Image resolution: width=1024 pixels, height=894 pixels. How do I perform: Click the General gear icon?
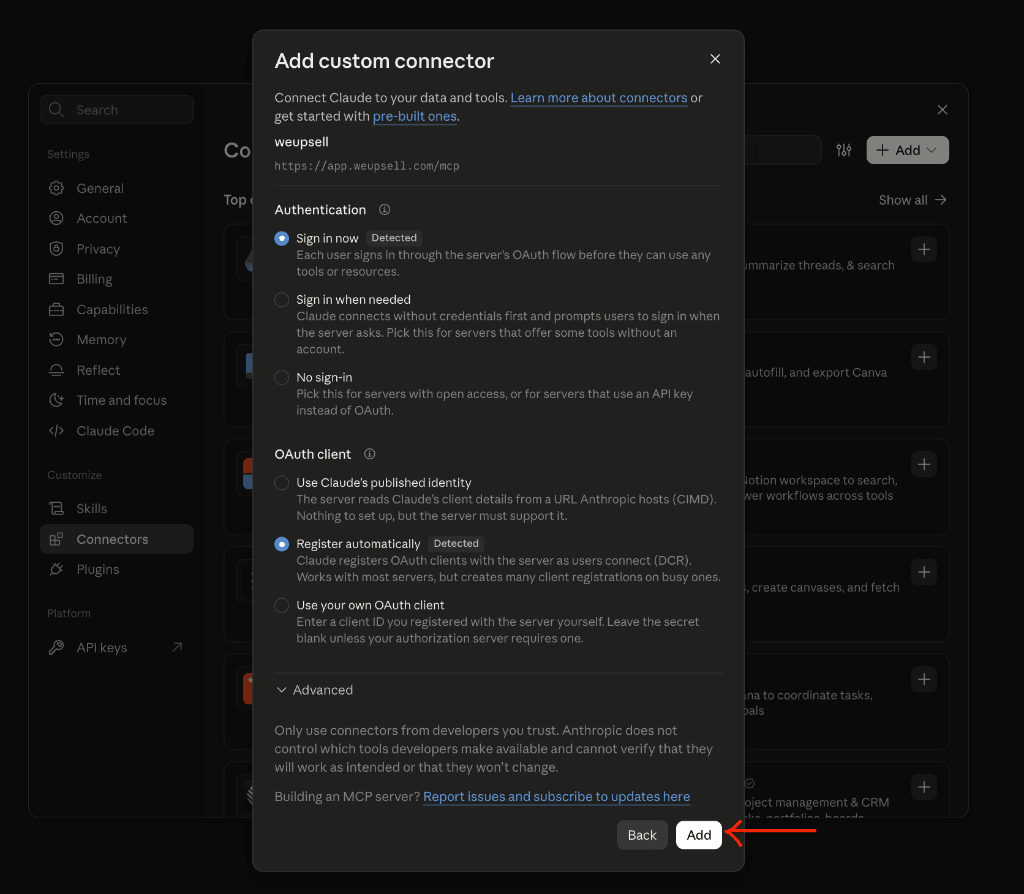click(56, 189)
